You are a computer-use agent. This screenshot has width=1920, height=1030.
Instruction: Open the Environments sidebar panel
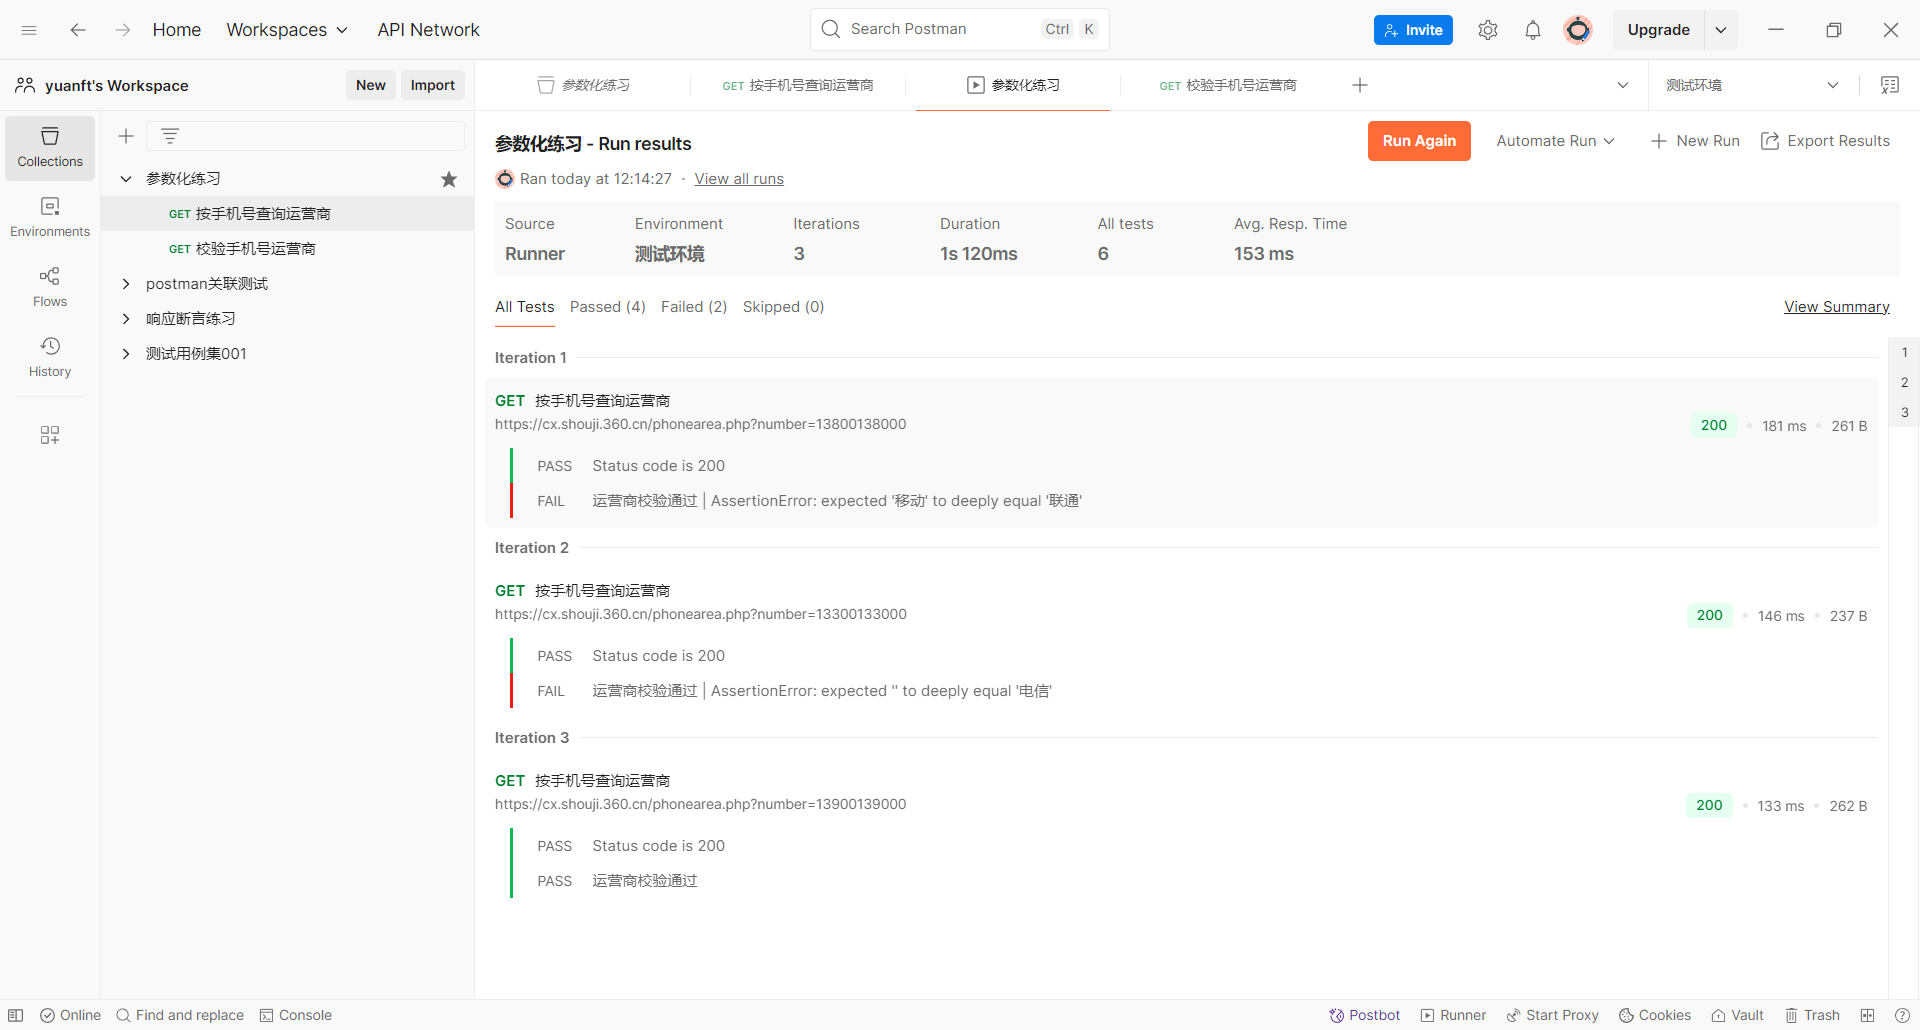point(50,218)
